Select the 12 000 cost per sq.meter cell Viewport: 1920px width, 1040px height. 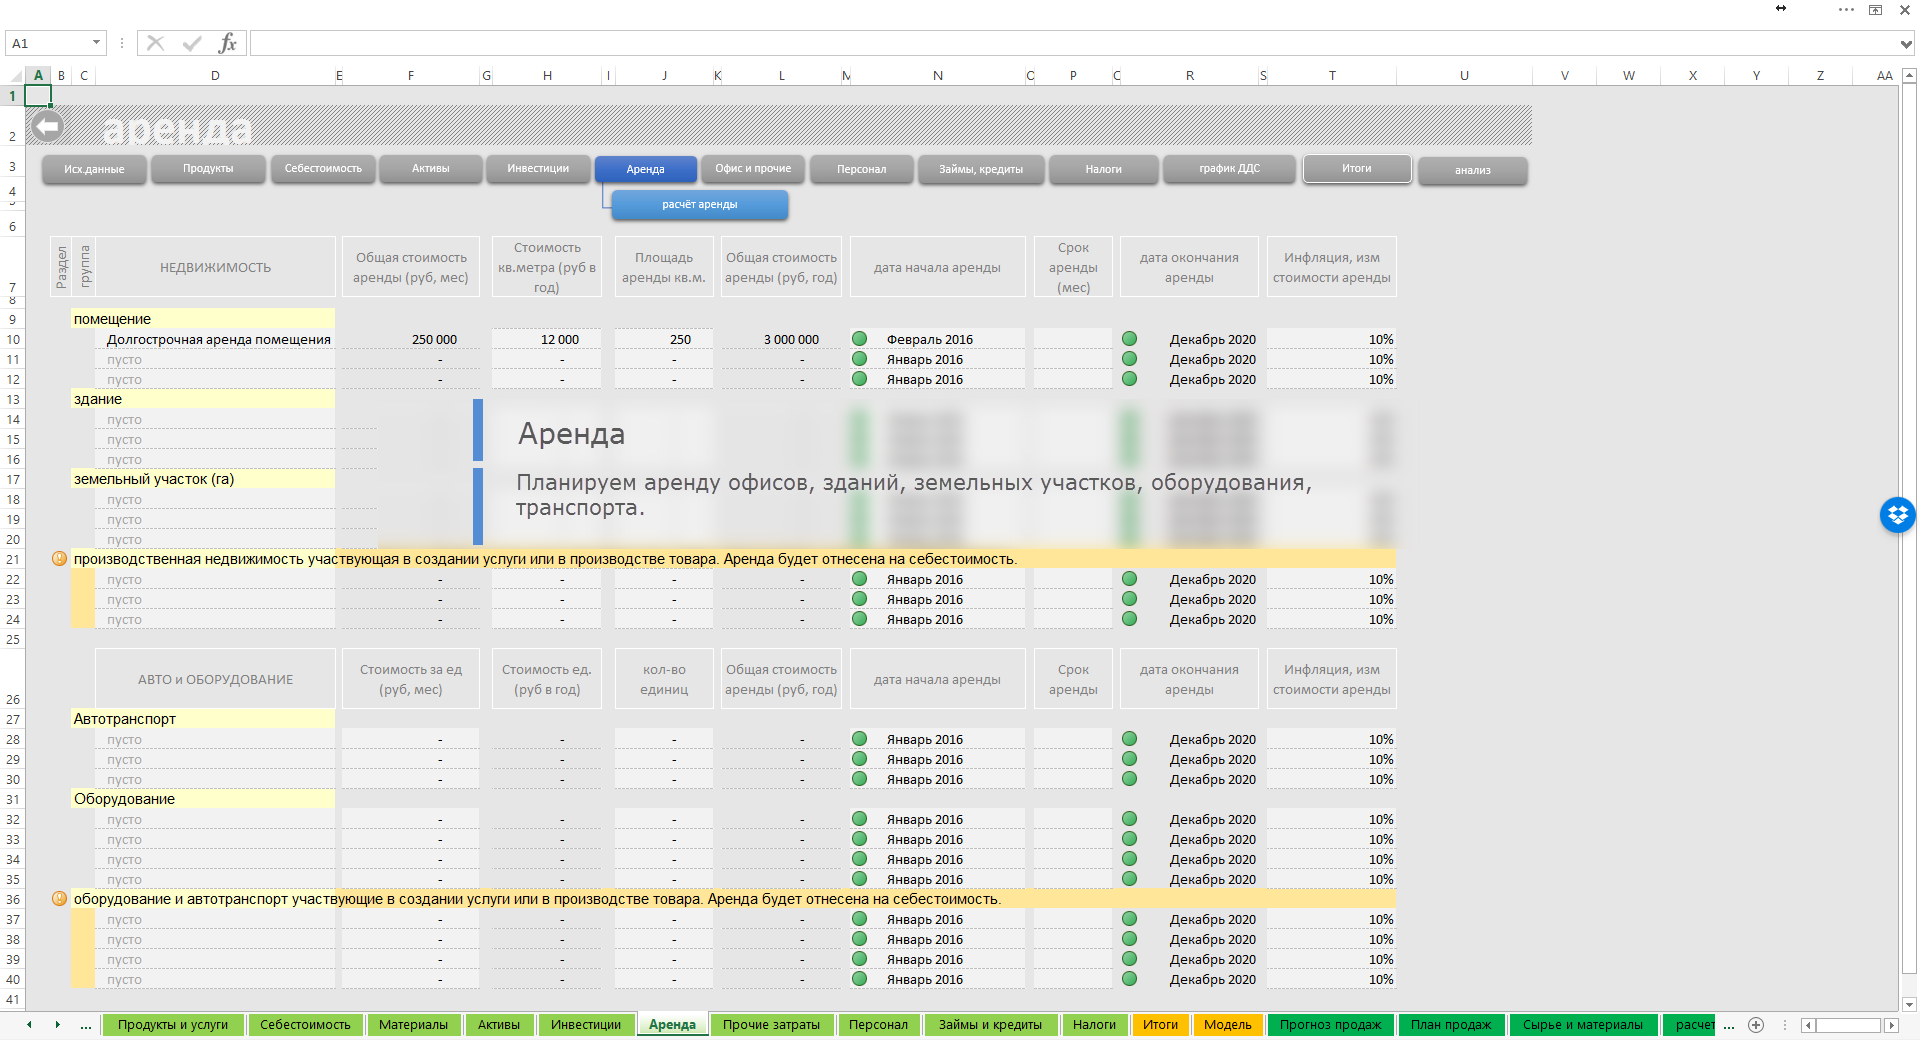tap(547, 339)
